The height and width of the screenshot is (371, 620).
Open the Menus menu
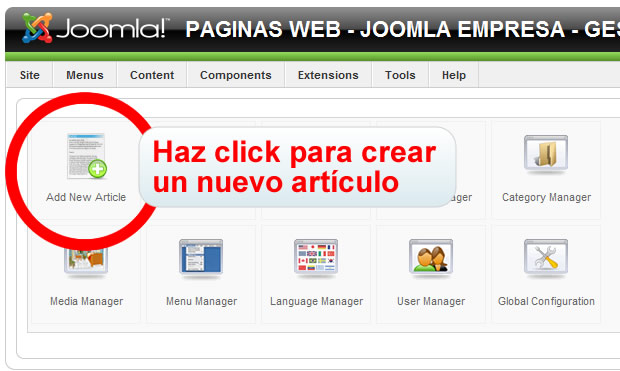click(x=85, y=75)
